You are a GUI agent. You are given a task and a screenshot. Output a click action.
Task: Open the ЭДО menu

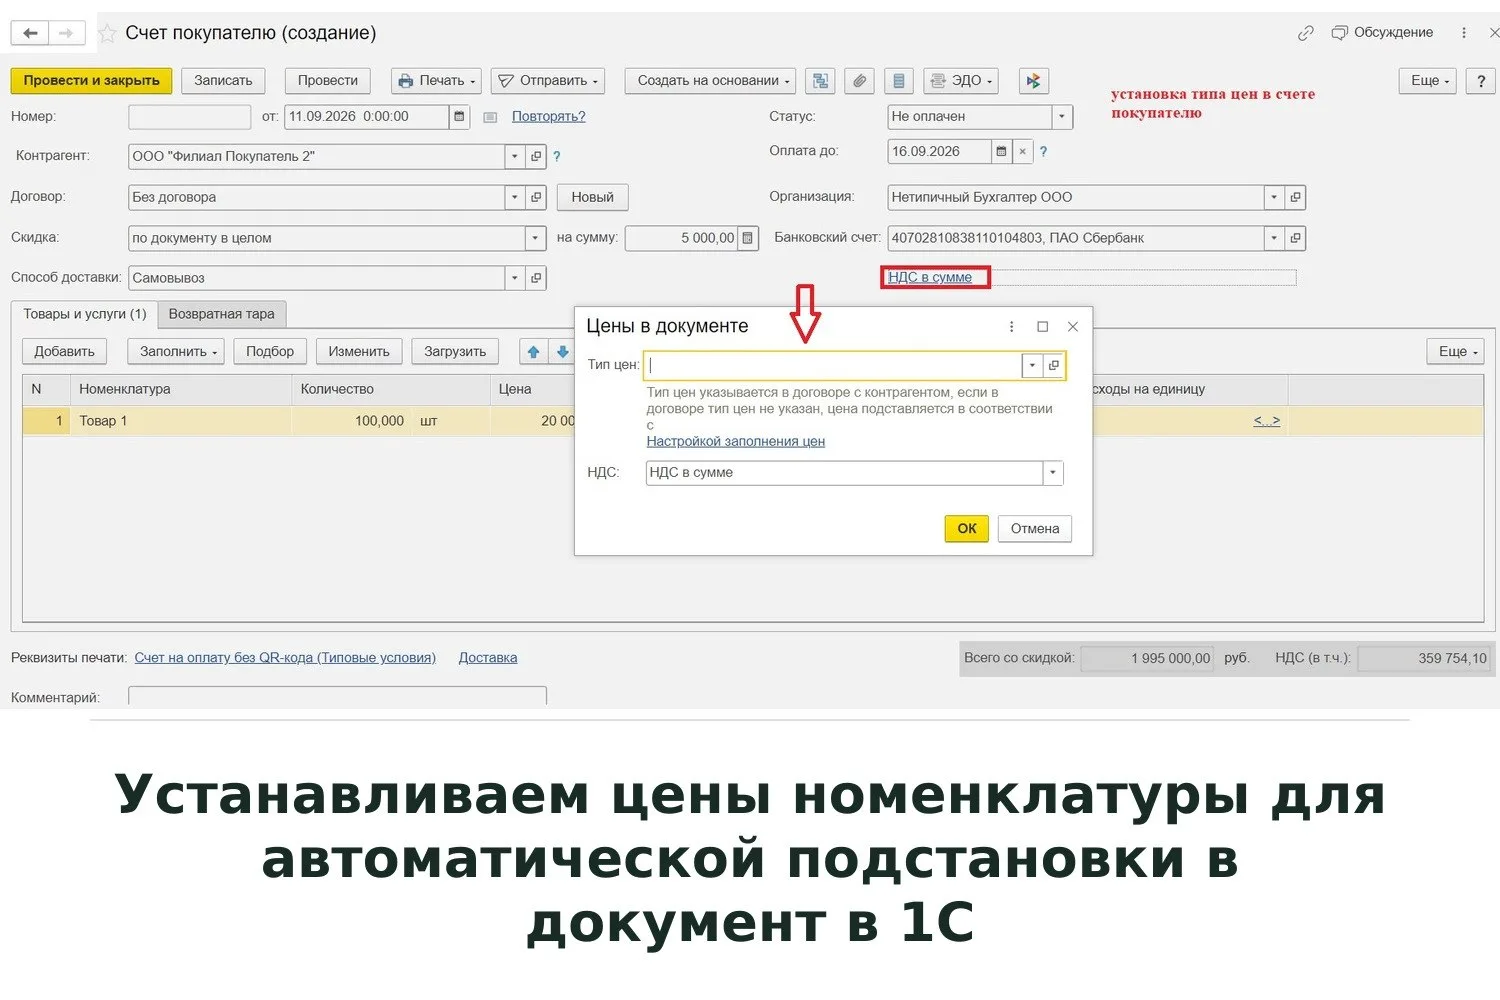coord(961,81)
